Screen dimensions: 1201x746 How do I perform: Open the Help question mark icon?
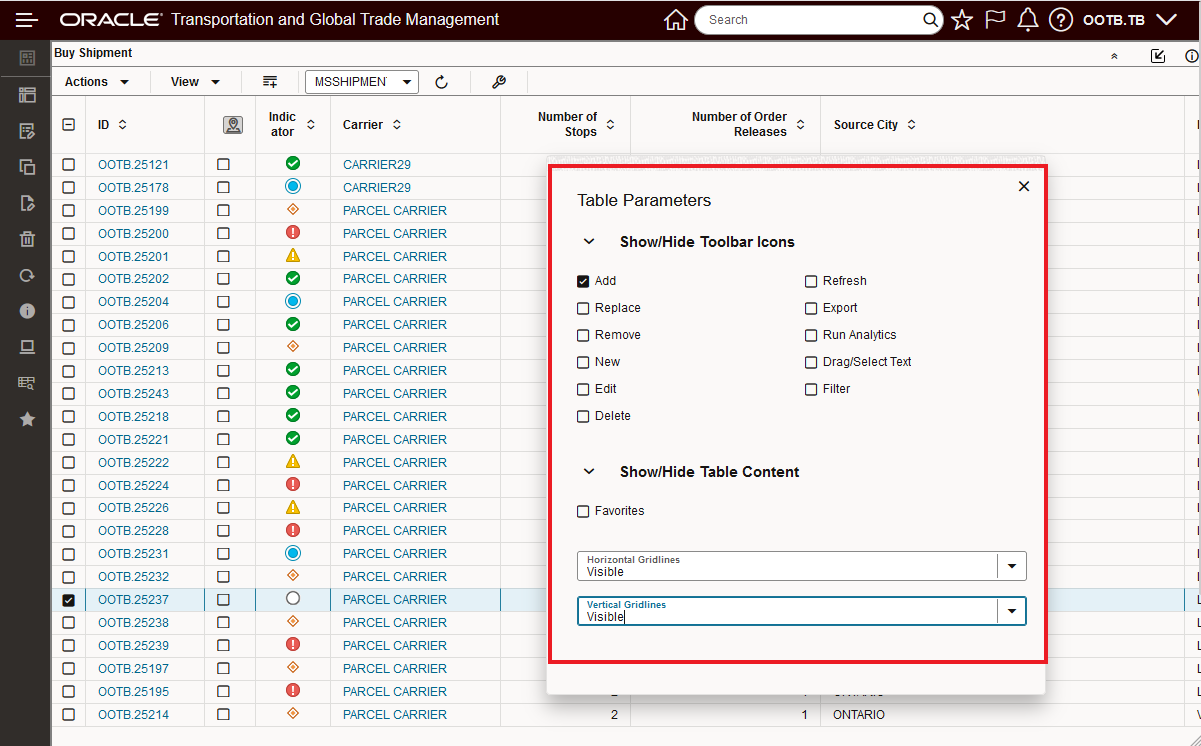tap(1061, 20)
